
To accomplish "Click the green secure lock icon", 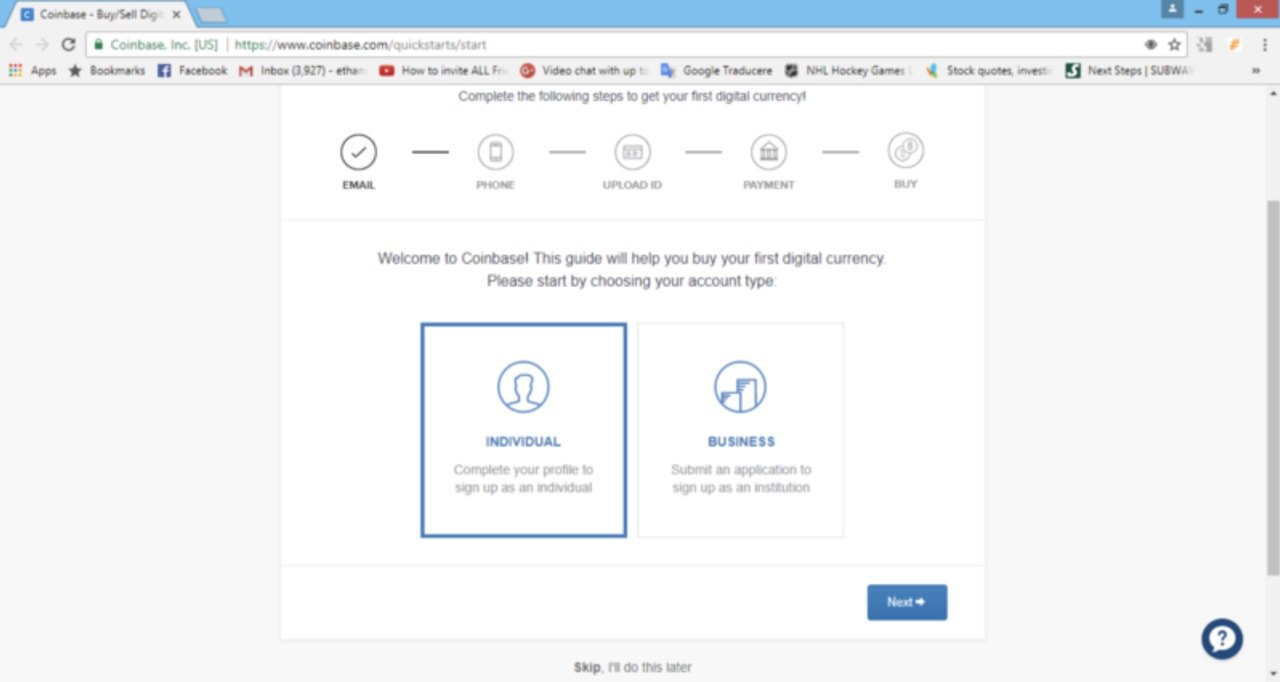I will coord(98,45).
